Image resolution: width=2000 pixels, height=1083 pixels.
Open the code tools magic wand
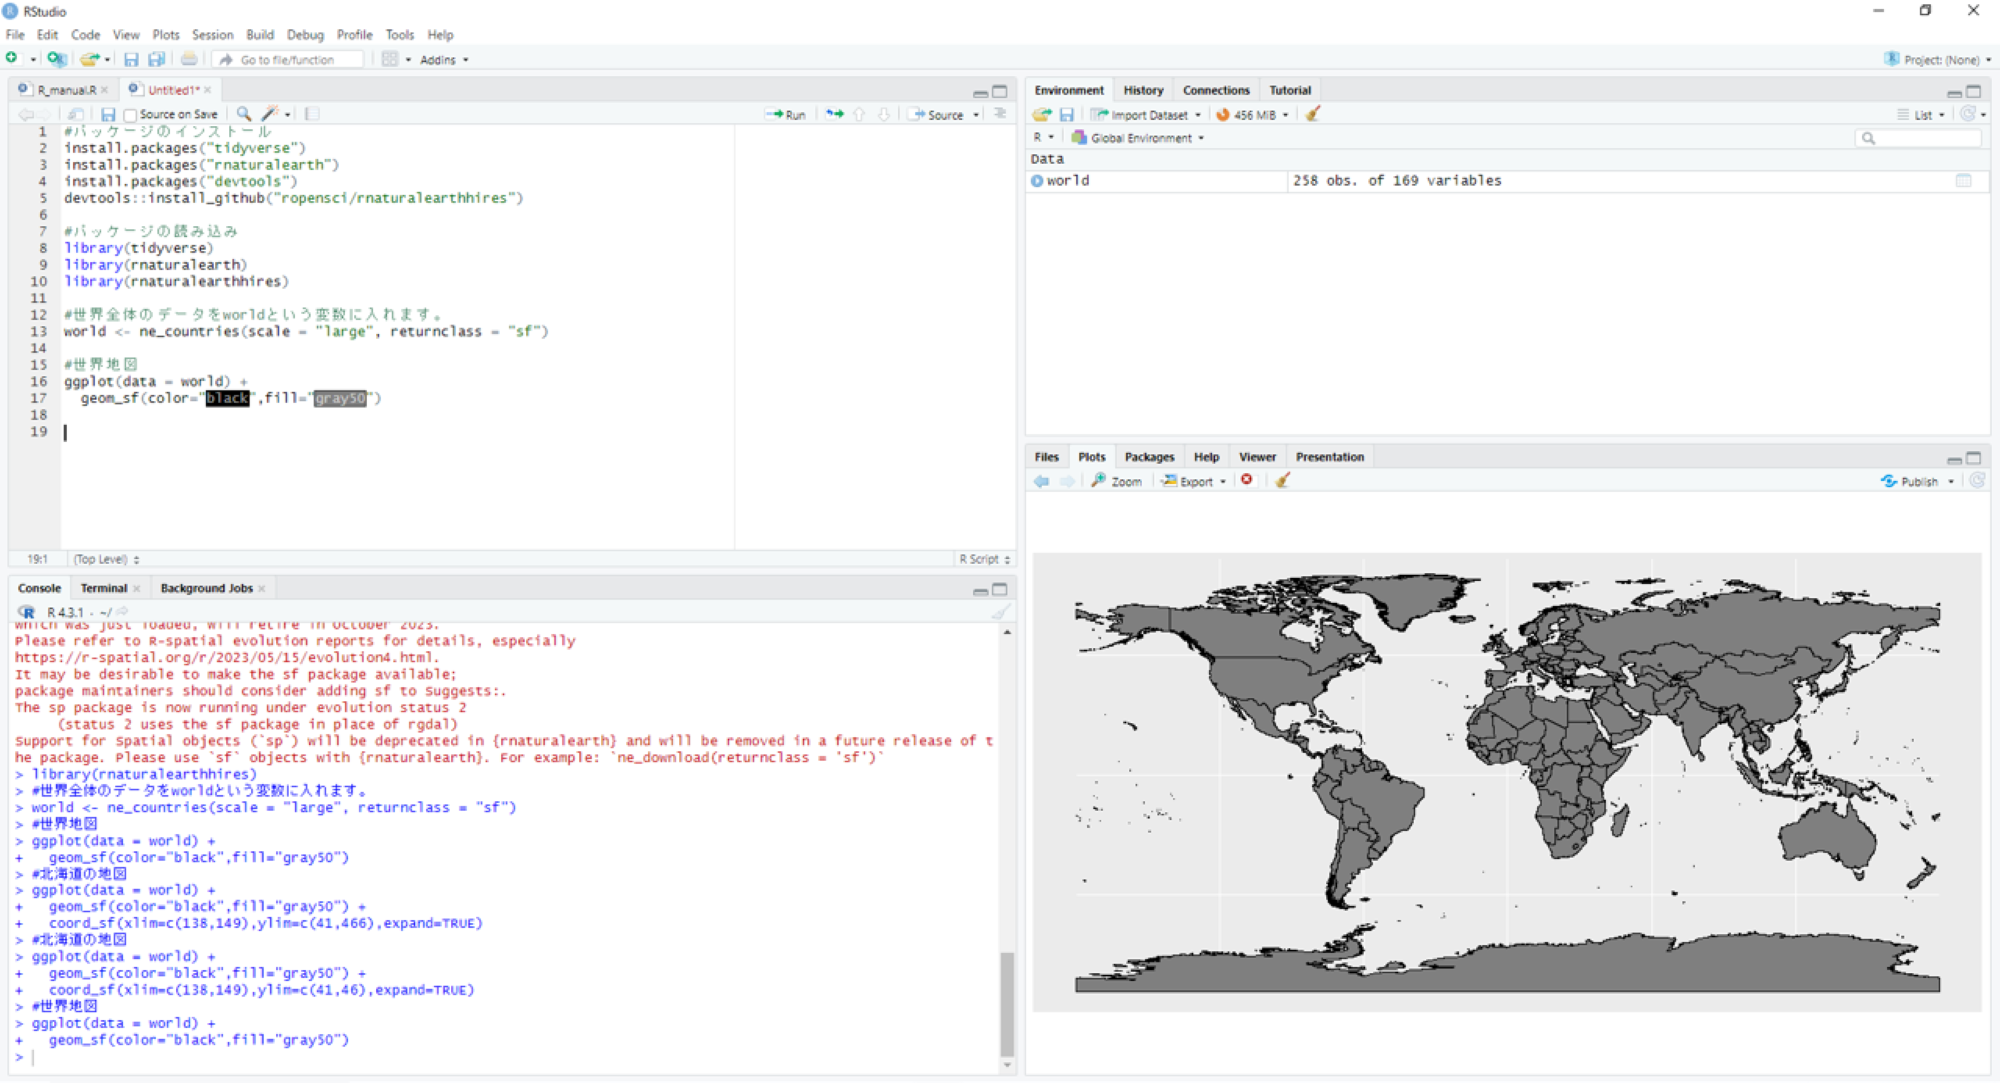point(270,114)
